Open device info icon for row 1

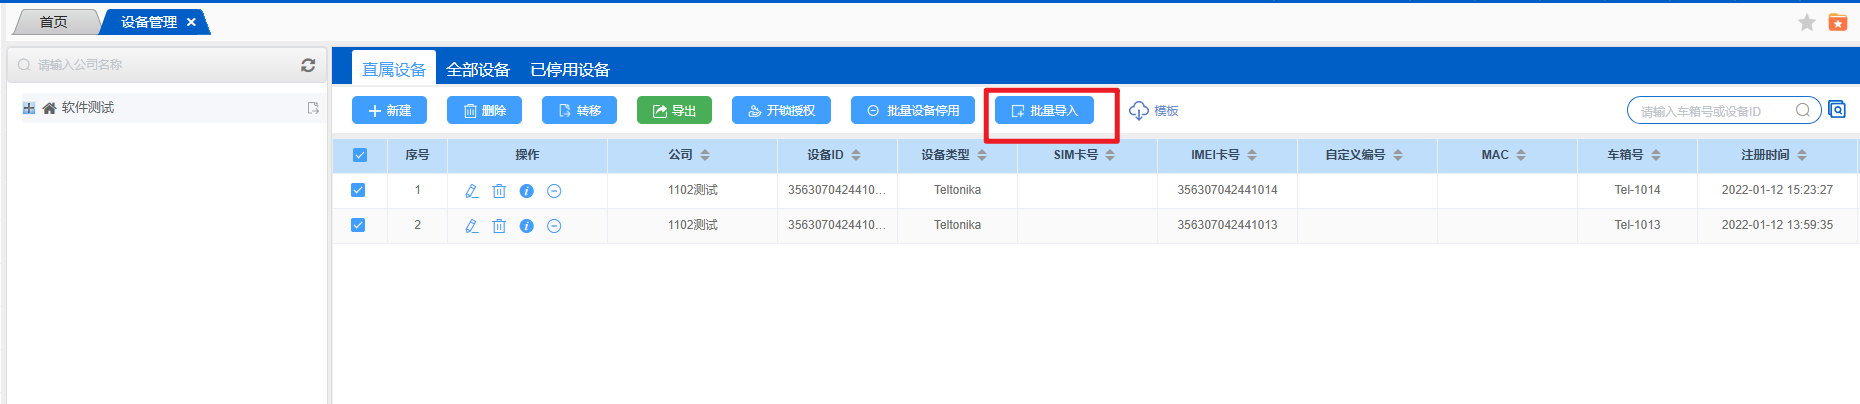(526, 191)
